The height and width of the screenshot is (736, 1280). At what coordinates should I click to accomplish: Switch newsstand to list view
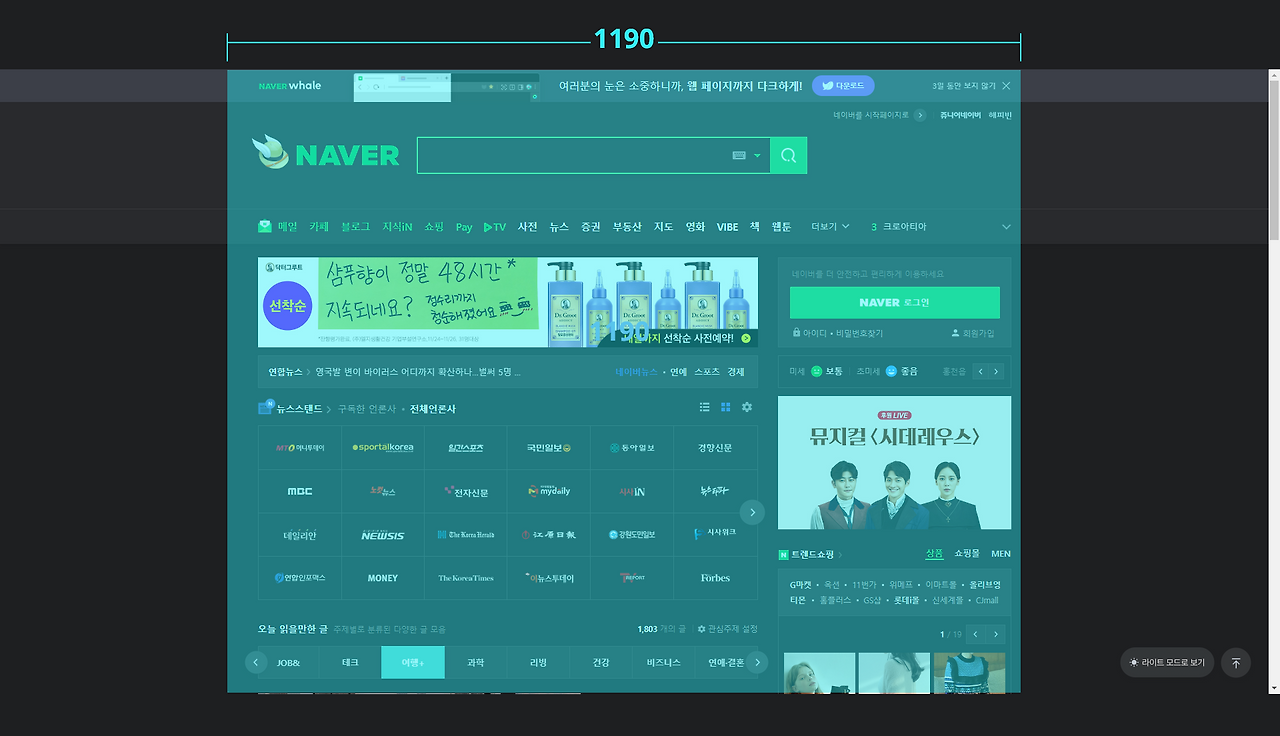705,407
